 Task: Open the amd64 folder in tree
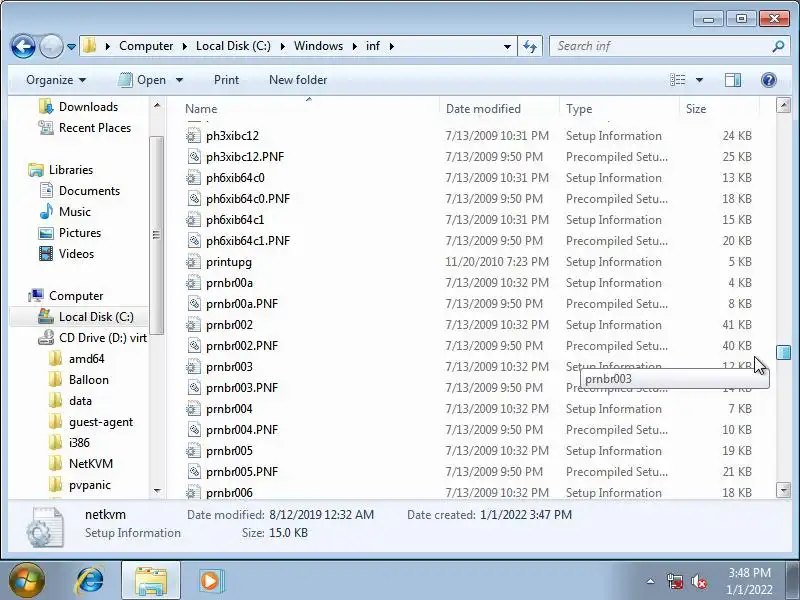point(86,359)
